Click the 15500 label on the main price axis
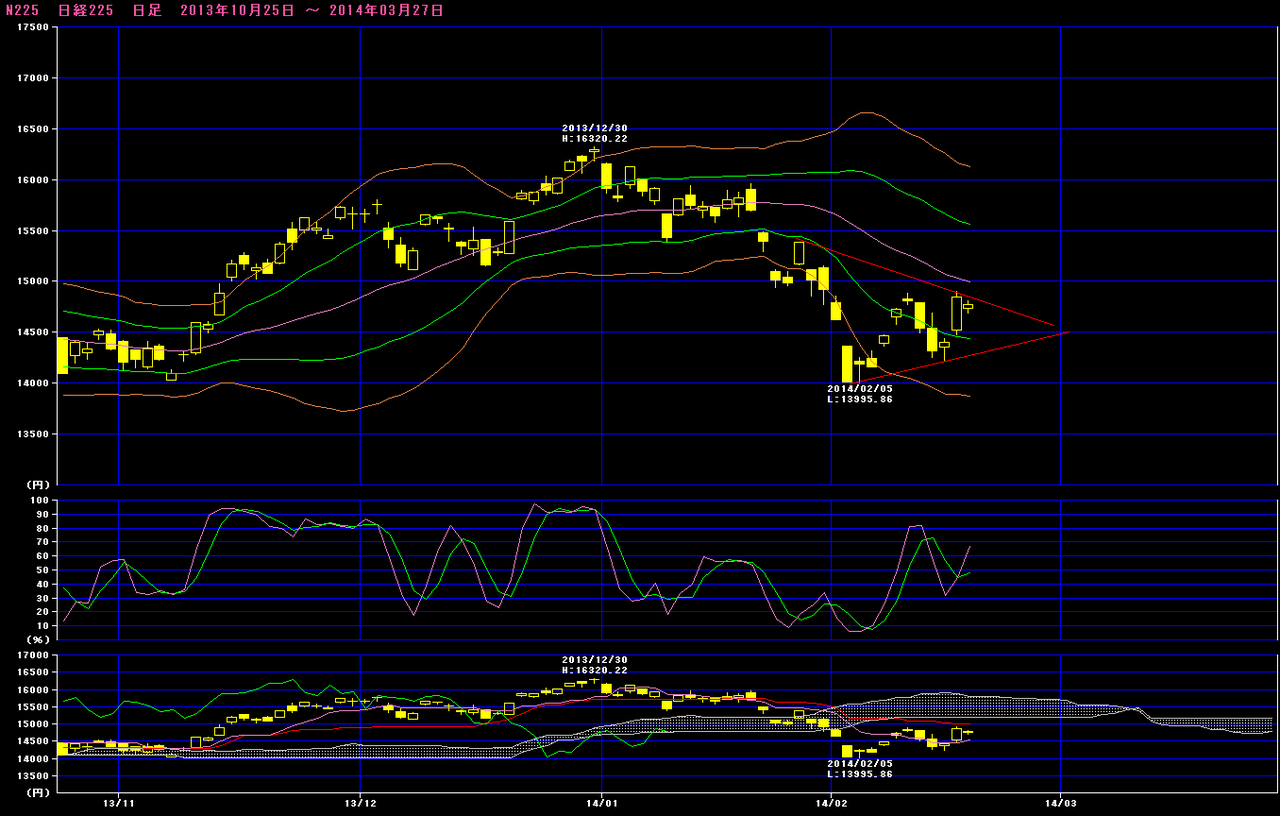1280x816 pixels. [33, 231]
